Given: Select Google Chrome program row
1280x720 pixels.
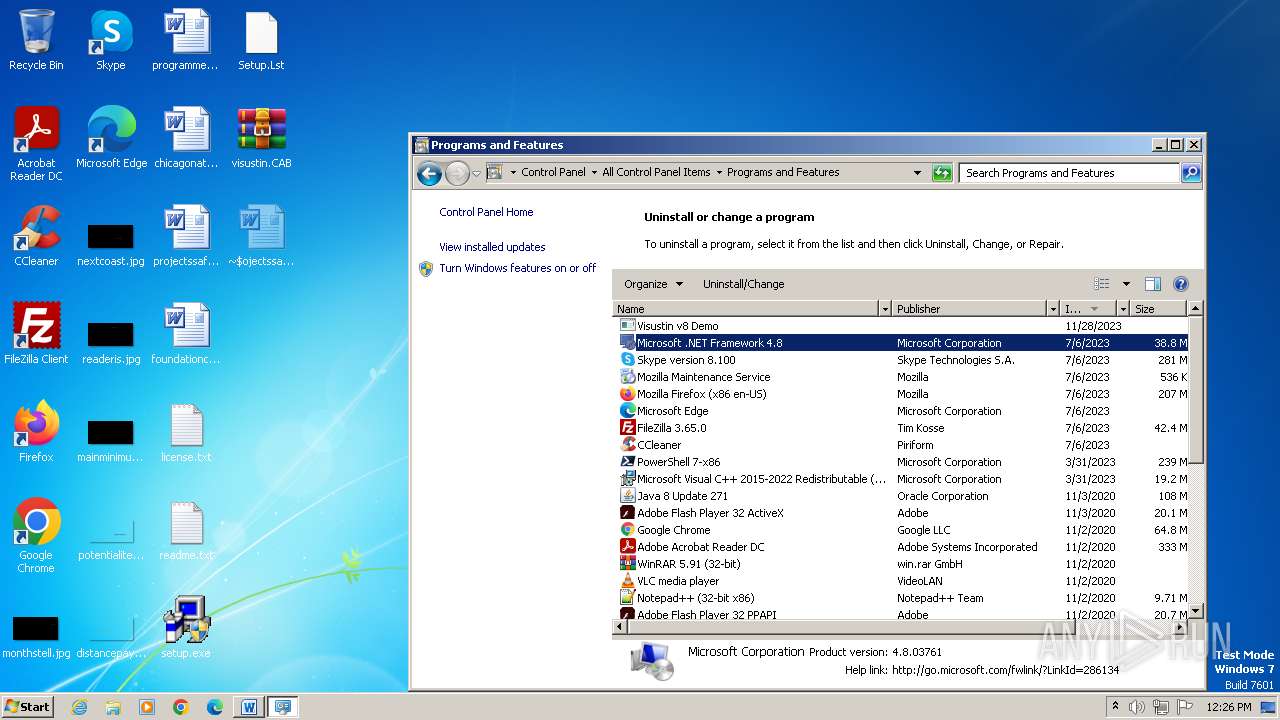Looking at the screenshot, I should [x=900, y=530].
